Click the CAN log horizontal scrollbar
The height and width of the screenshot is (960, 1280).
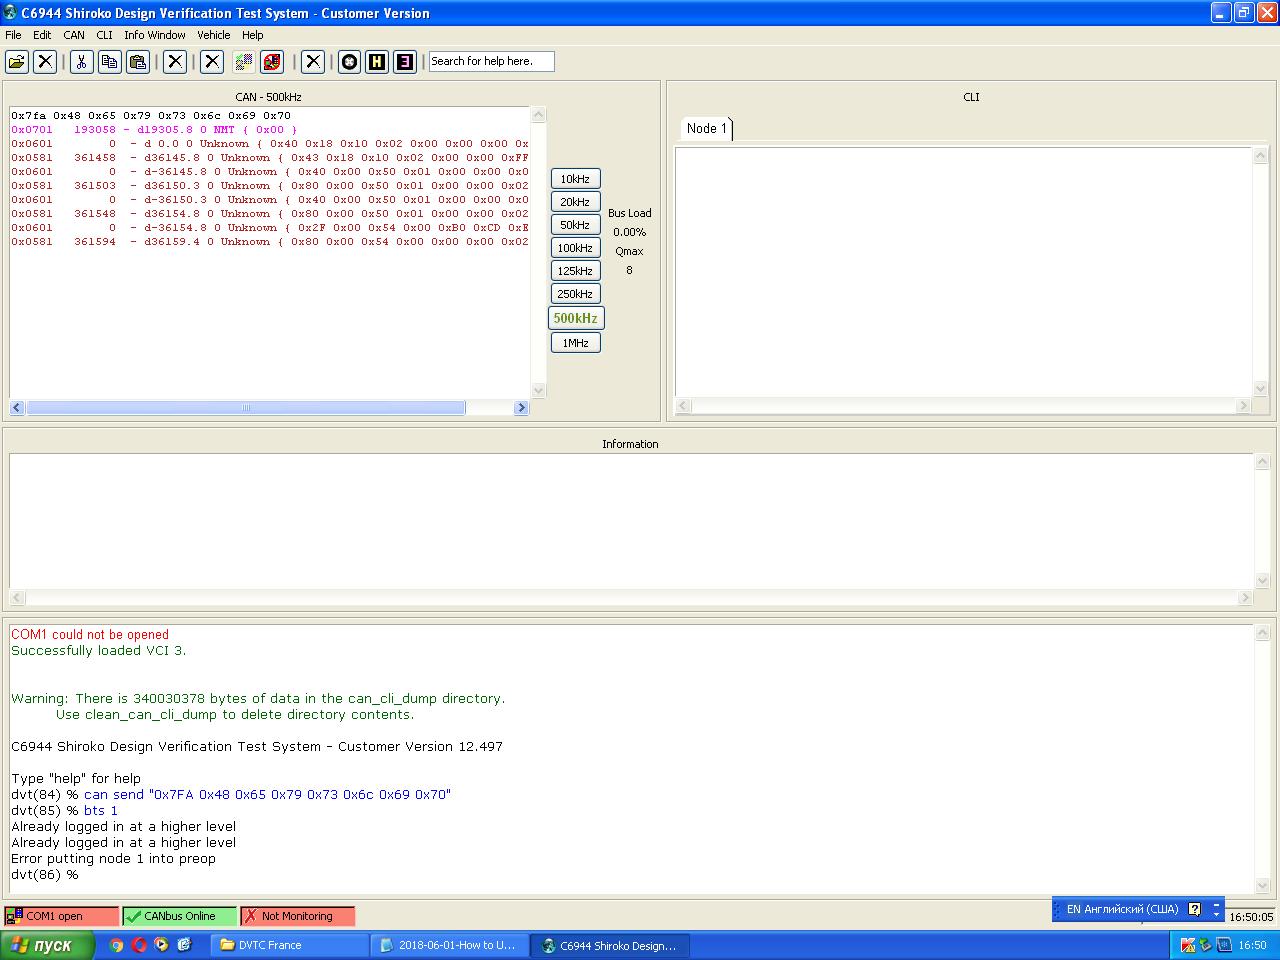click(246, 408)
